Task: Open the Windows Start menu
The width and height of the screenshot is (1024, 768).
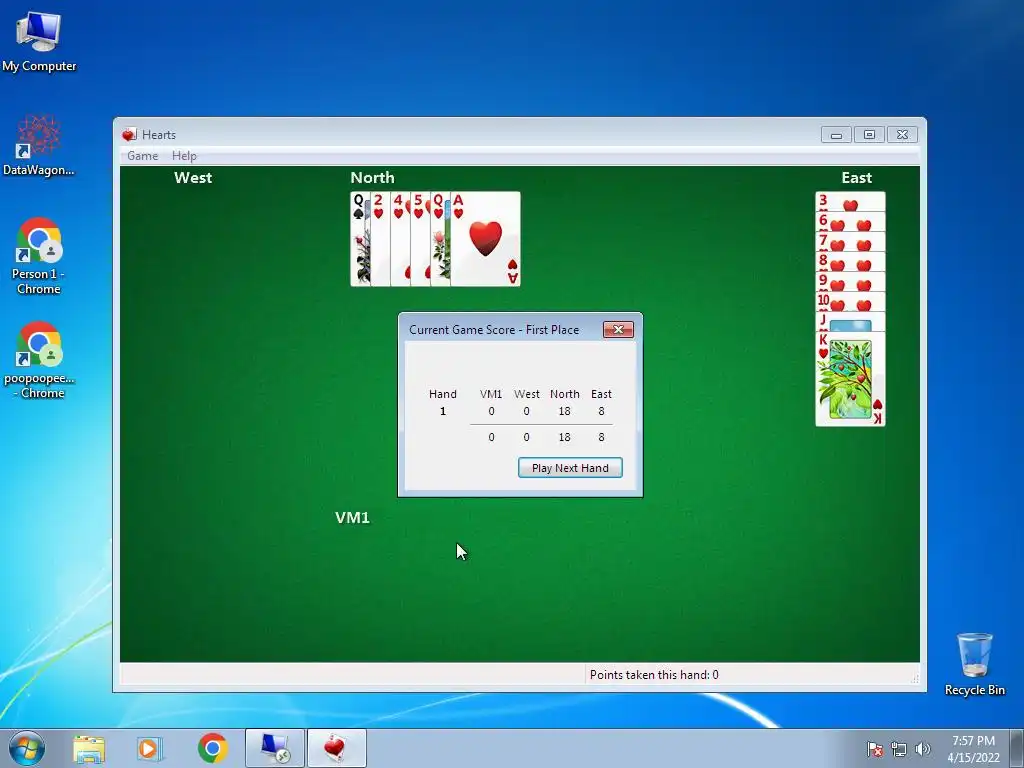Action: [x=27, y=748]
